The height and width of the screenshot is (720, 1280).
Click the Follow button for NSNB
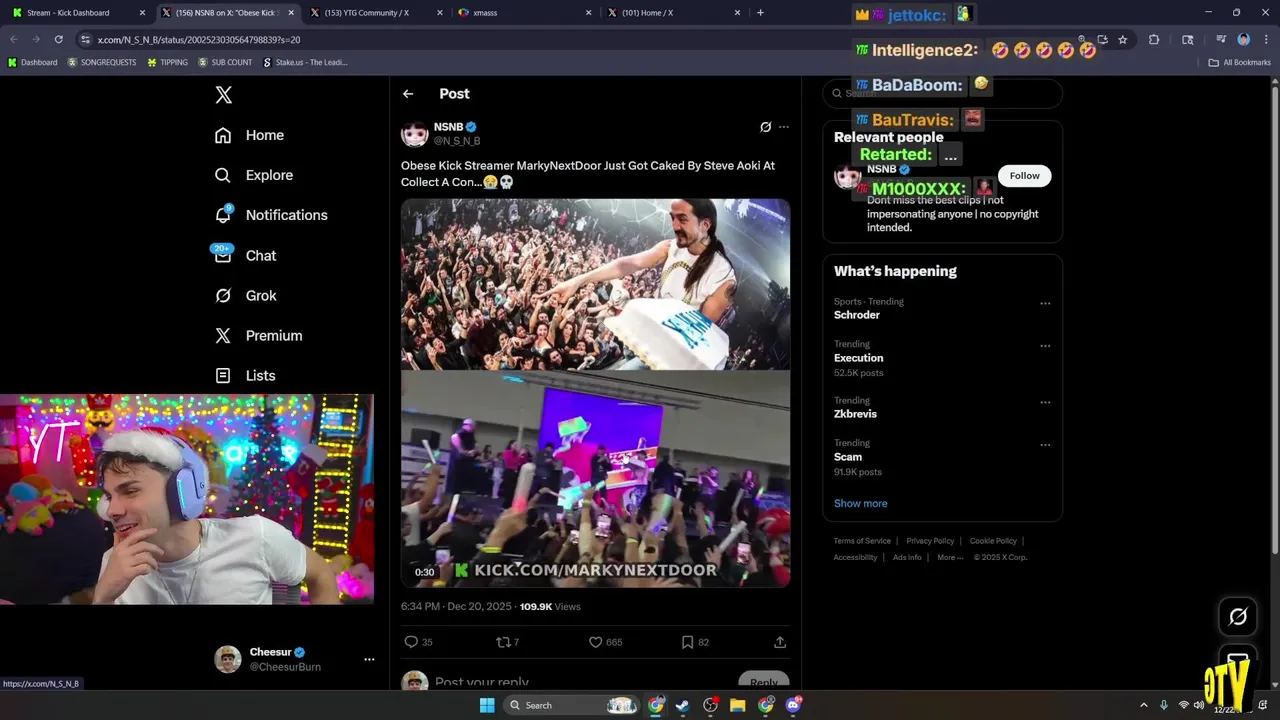pyautogui.click(x=1024, y=176)
